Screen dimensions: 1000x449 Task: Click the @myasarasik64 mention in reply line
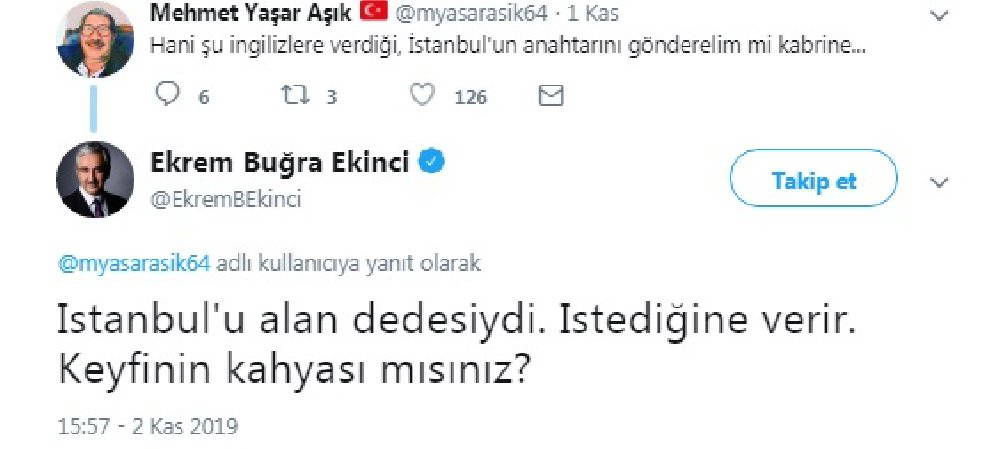coord(135,264)
